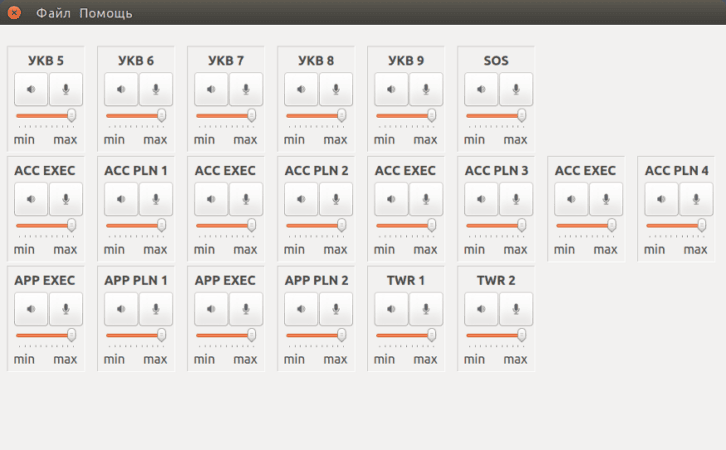Click the APP PLN 2 volume slider
726x450 pixels.
point(316,335)
